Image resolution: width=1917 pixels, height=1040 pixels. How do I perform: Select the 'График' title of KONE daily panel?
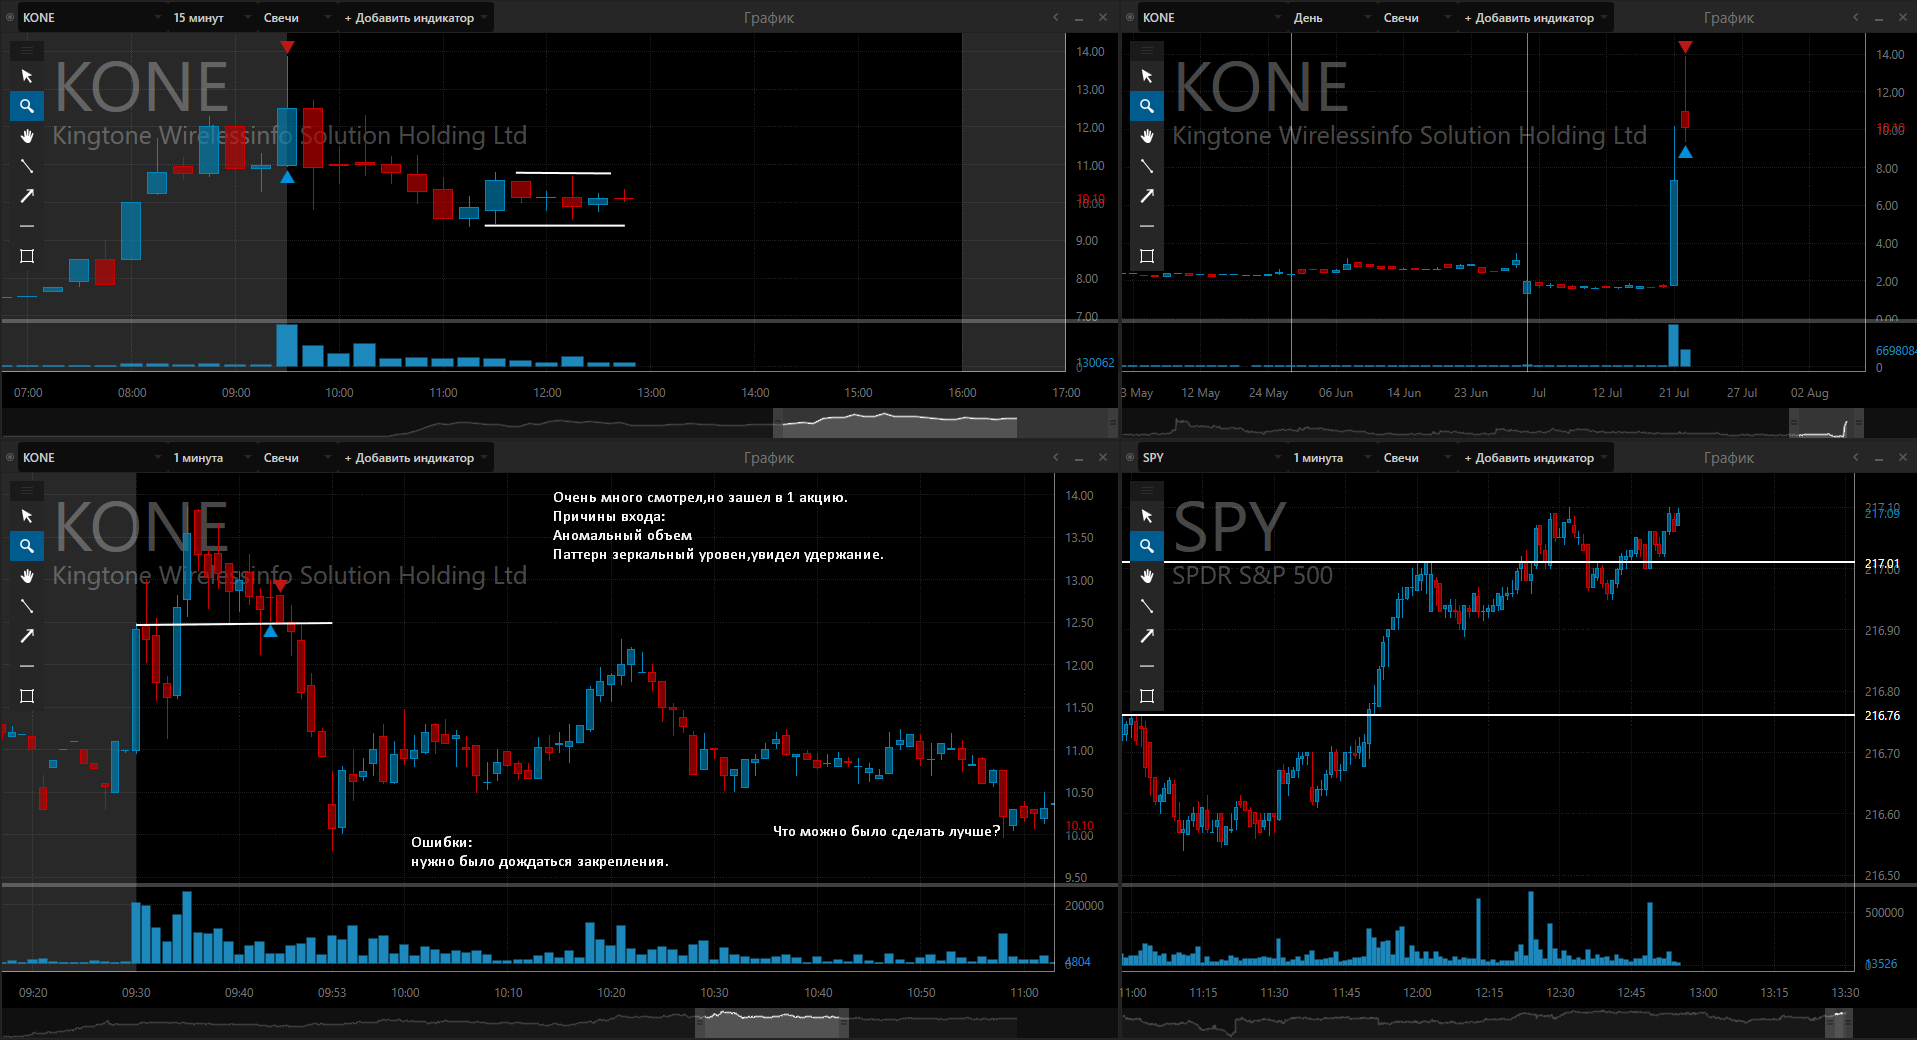(1729, 18)
